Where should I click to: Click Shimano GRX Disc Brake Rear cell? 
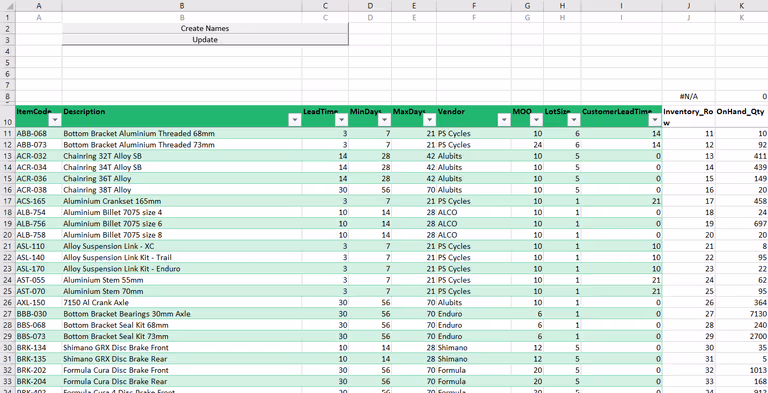tap(182, 359)
